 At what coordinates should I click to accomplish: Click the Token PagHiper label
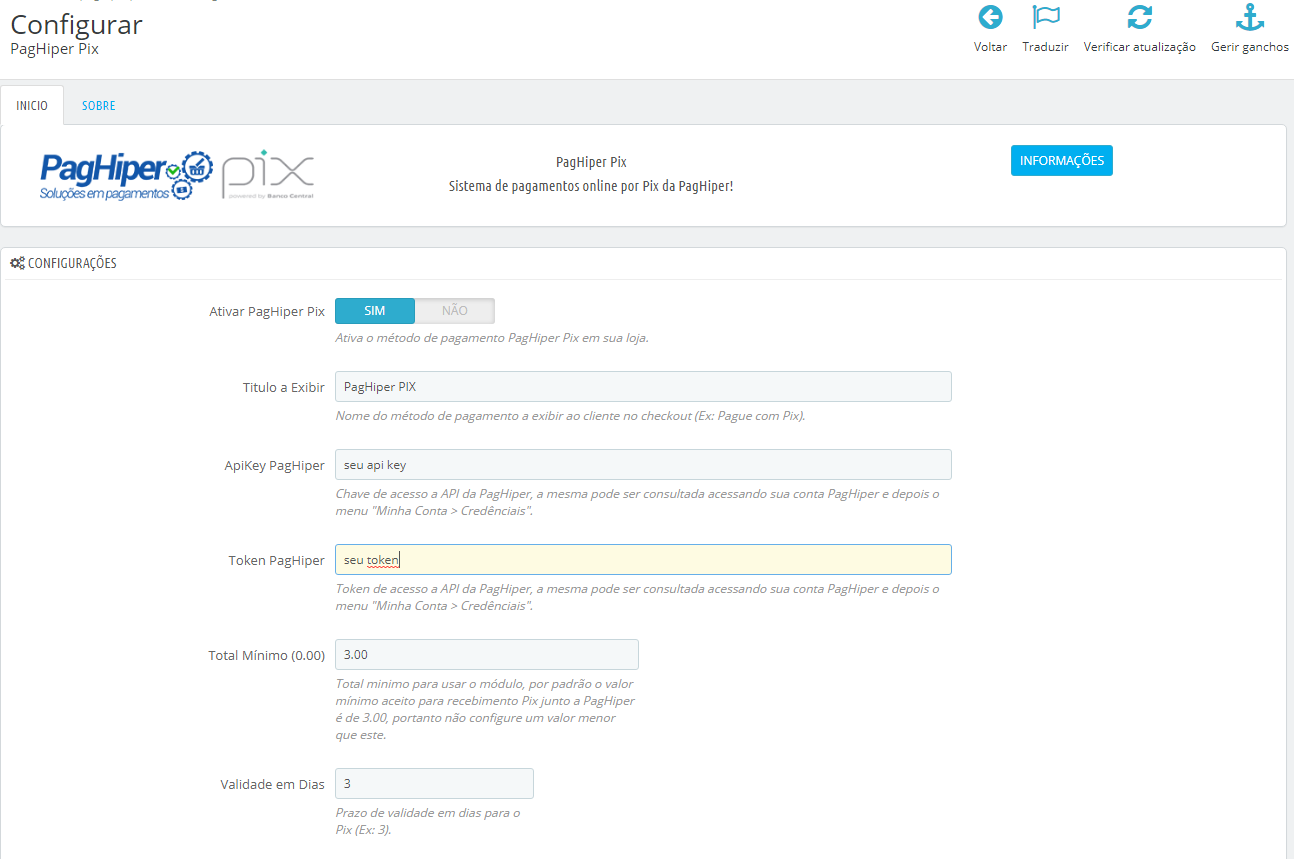pos(277,560)
